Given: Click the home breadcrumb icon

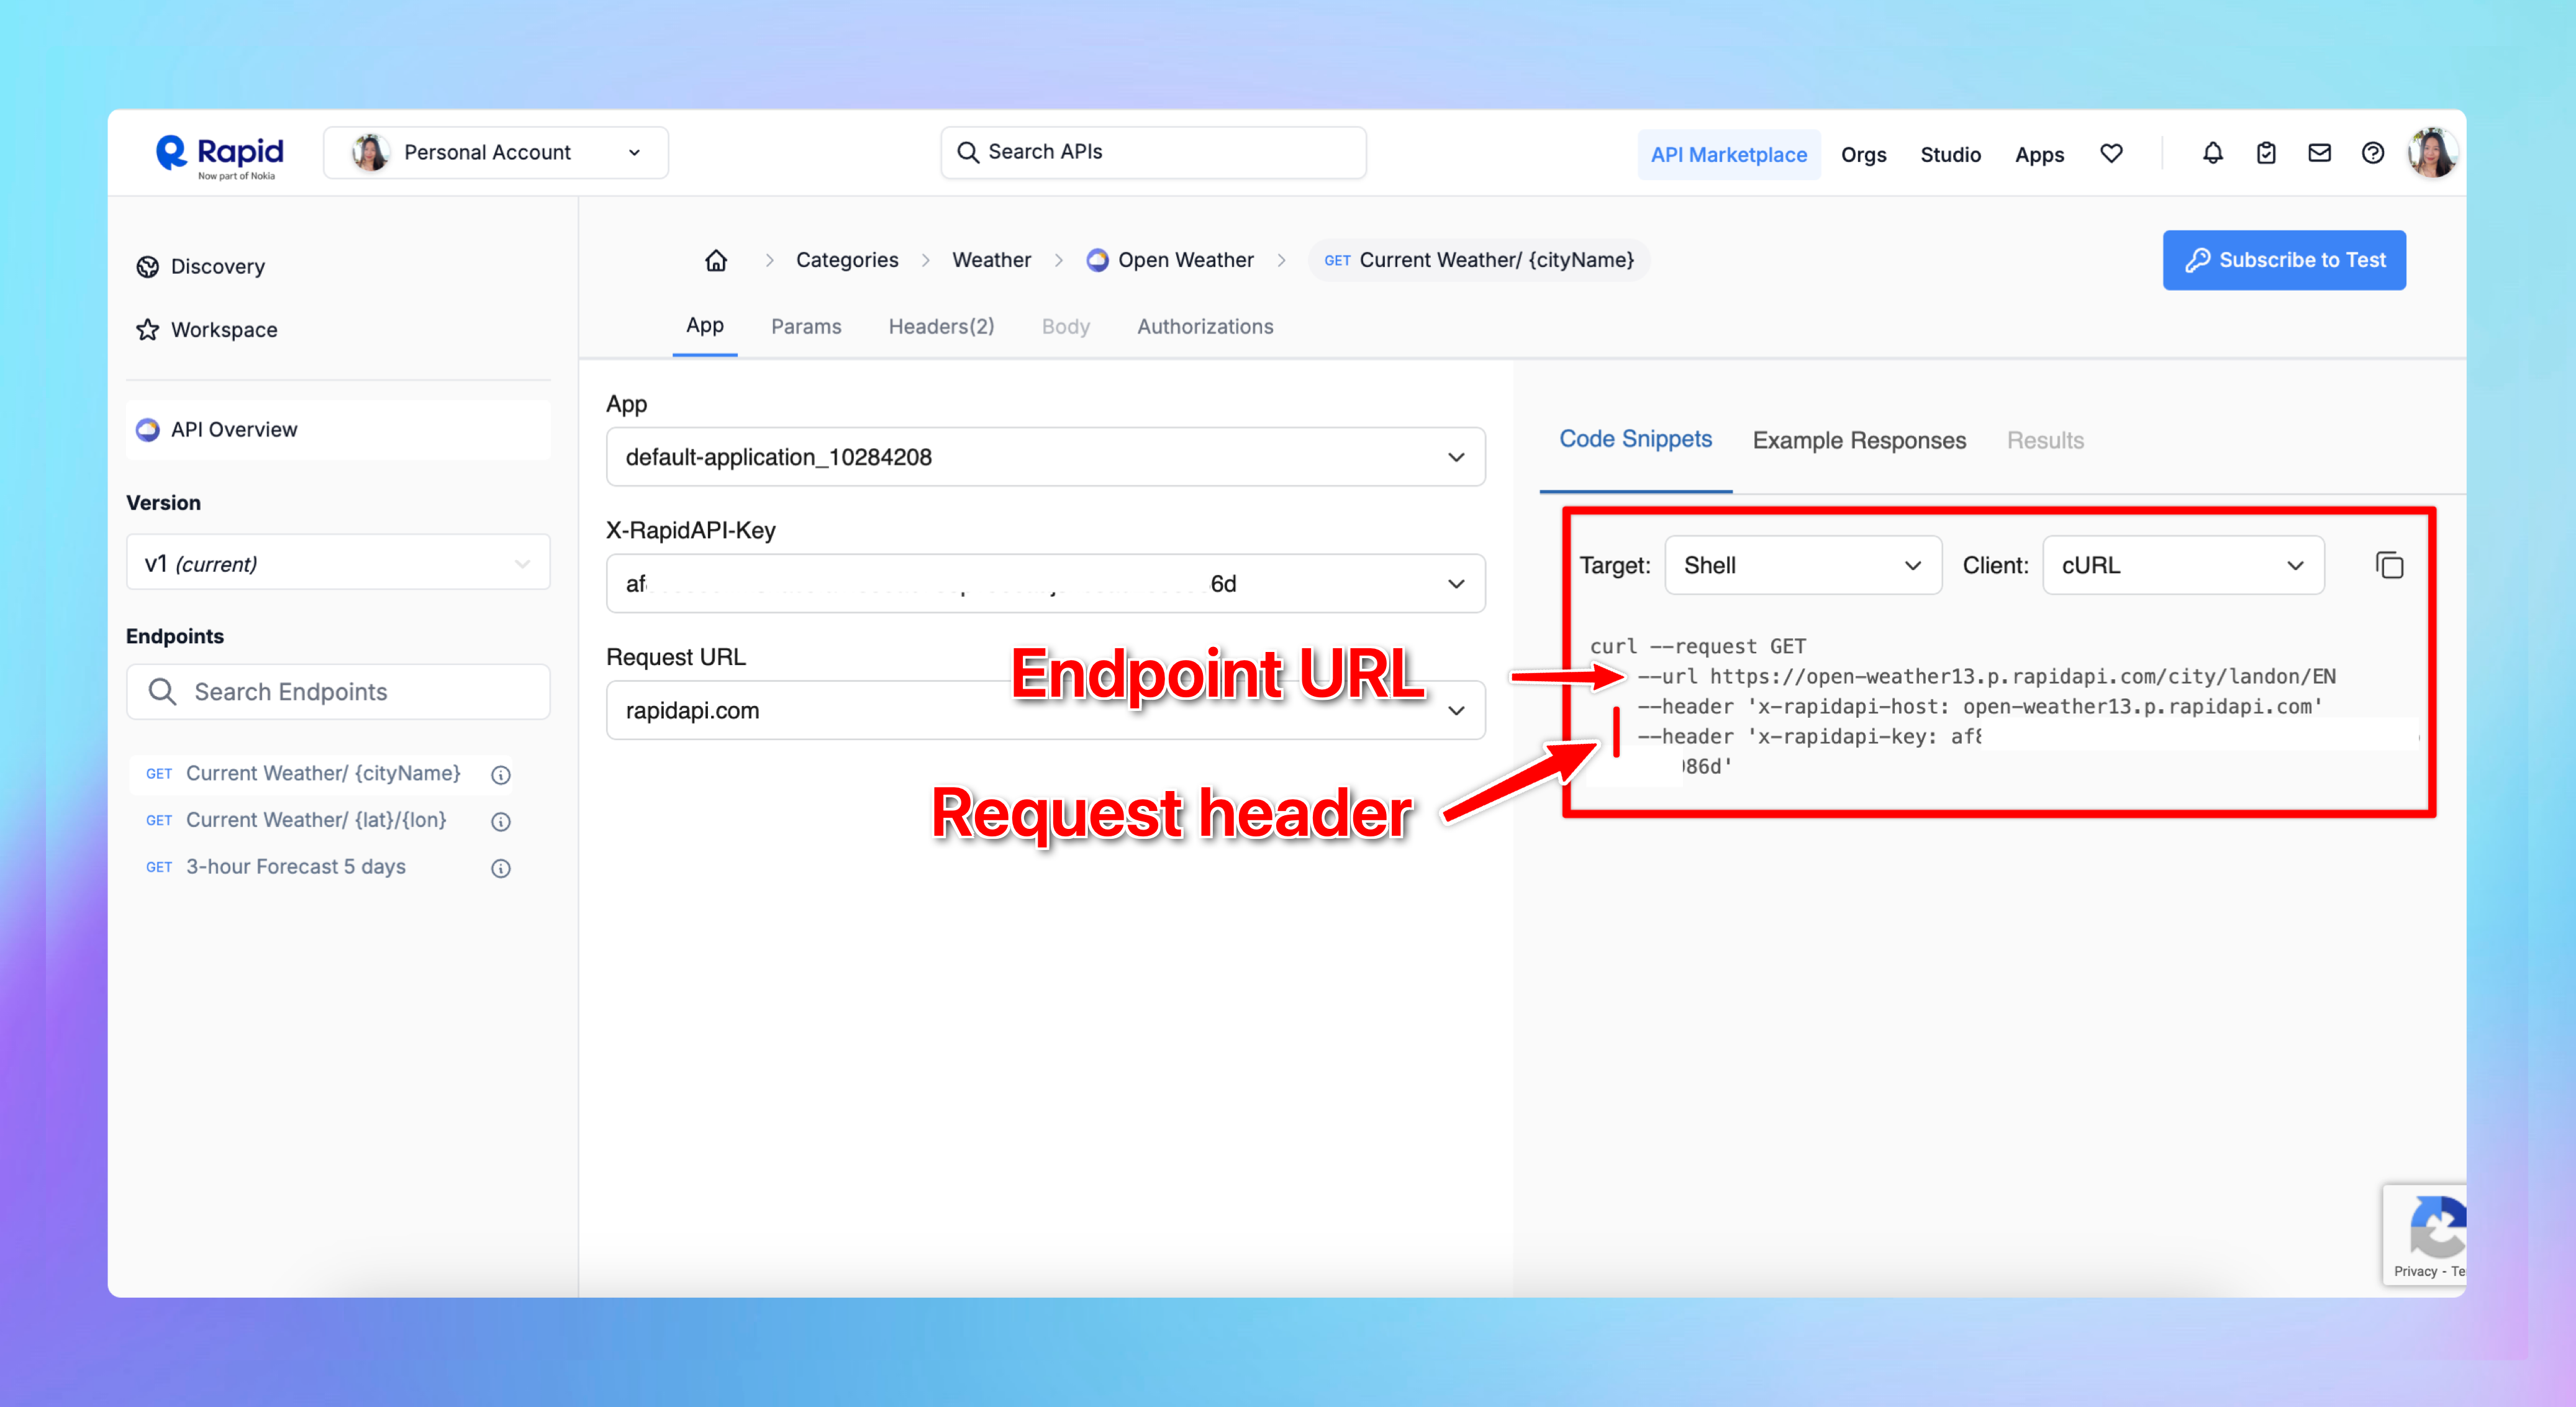Looking at the screenshot, I should [x=716, y=260].
